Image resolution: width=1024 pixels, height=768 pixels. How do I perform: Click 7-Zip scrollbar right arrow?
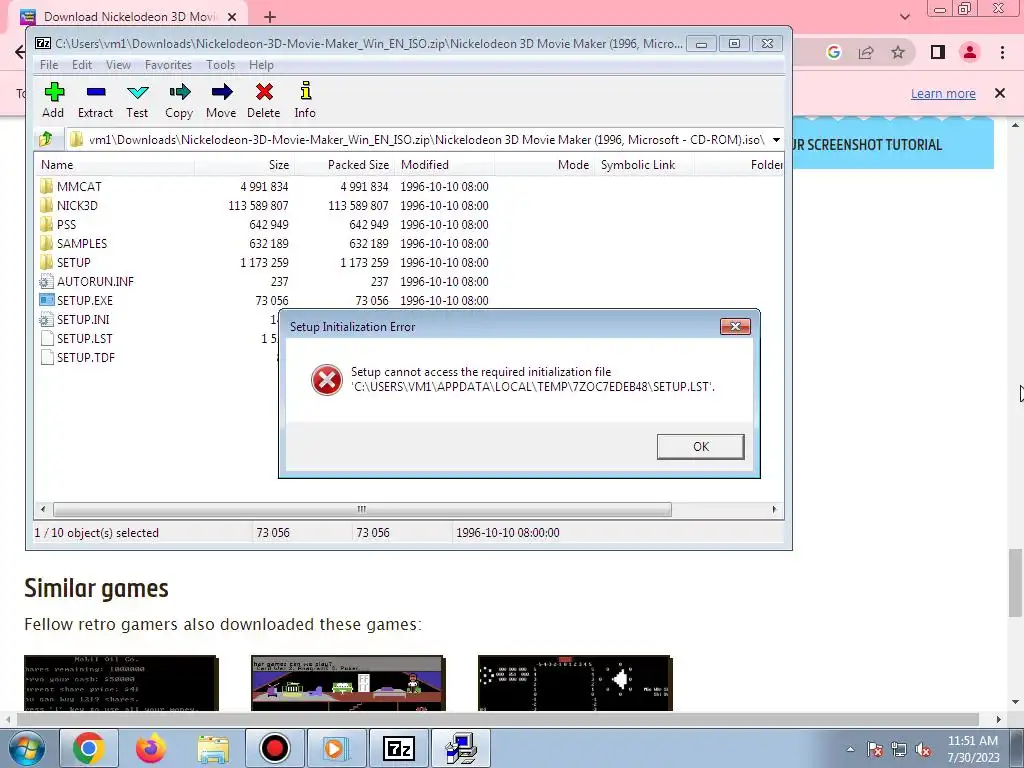775,509
